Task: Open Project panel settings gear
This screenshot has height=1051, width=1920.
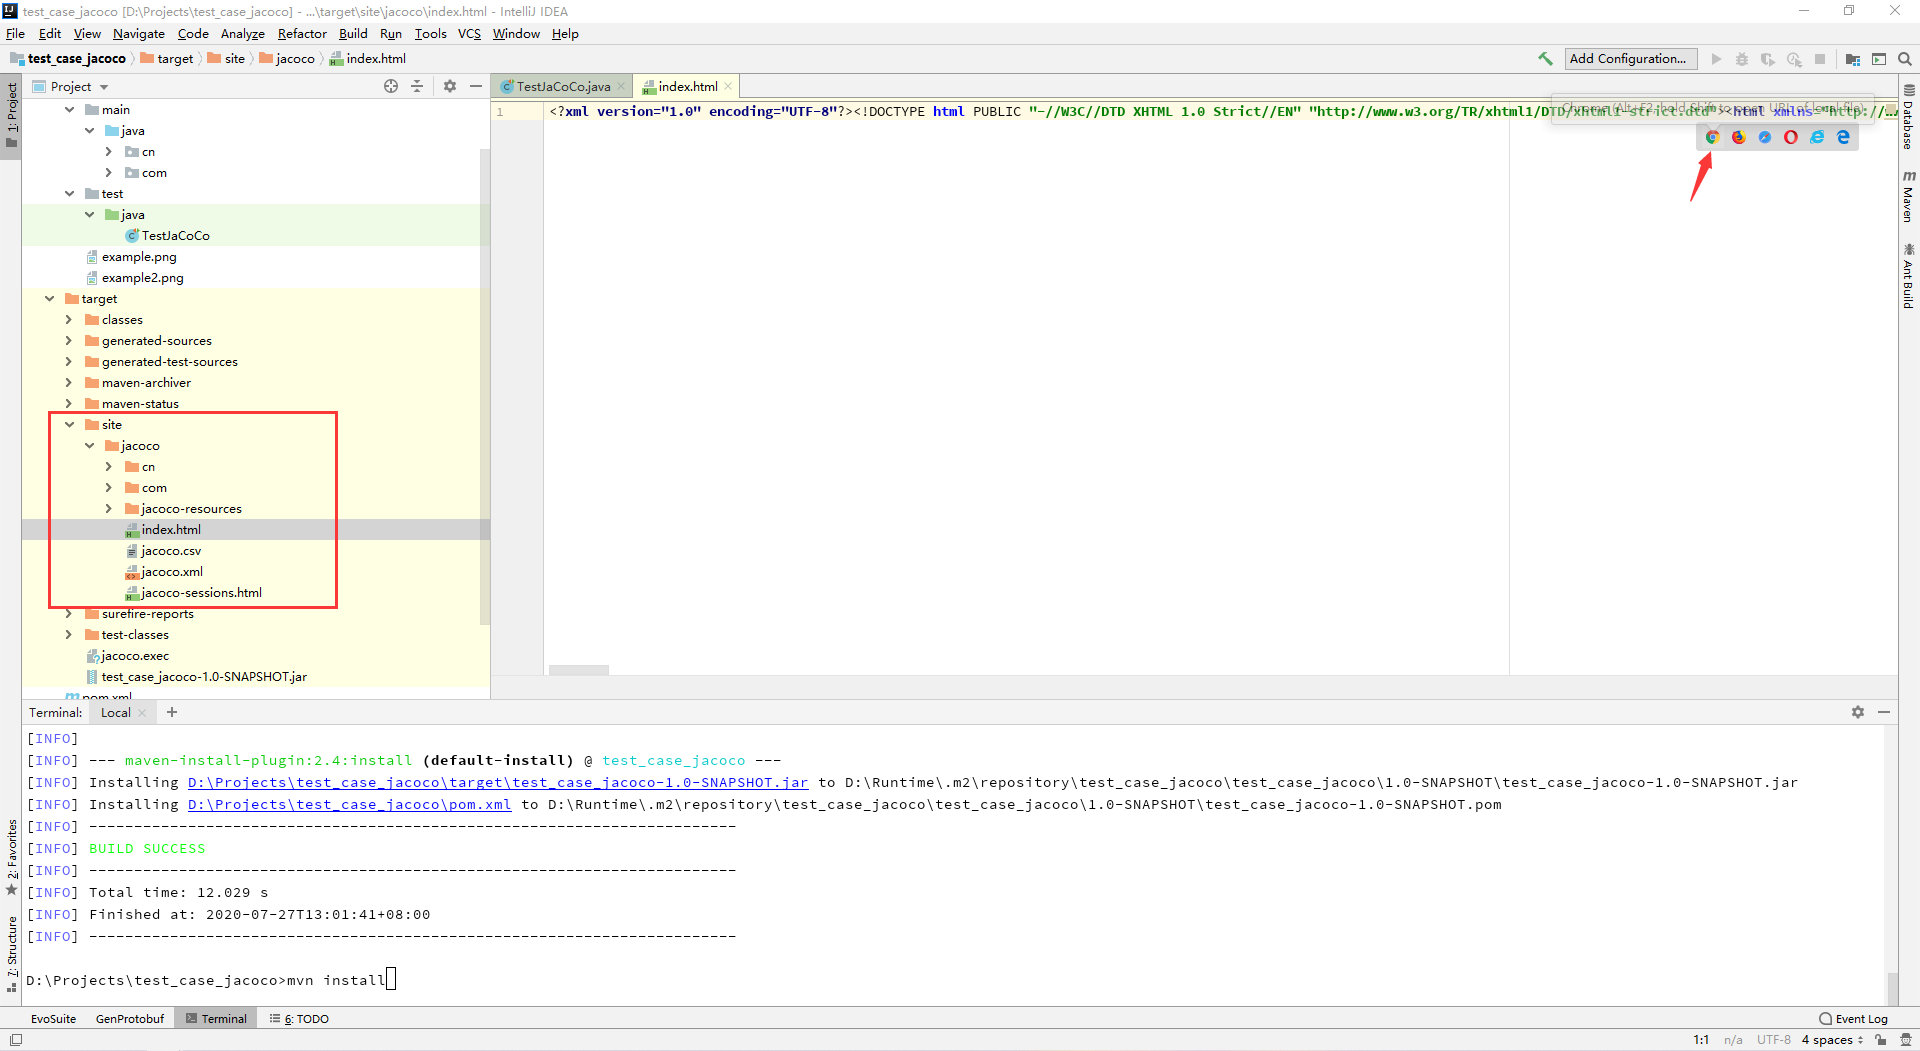Action: (x=450, y=86)
